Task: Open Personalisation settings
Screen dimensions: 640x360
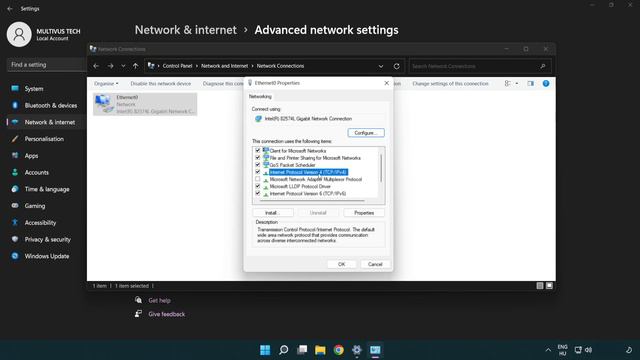Action: (44, 139)
